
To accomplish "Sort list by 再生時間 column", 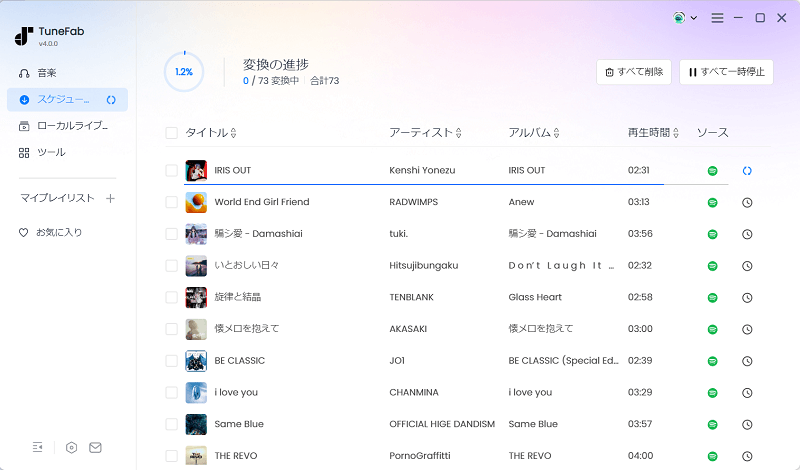I will pyautogui.click(x=653, y=133).
